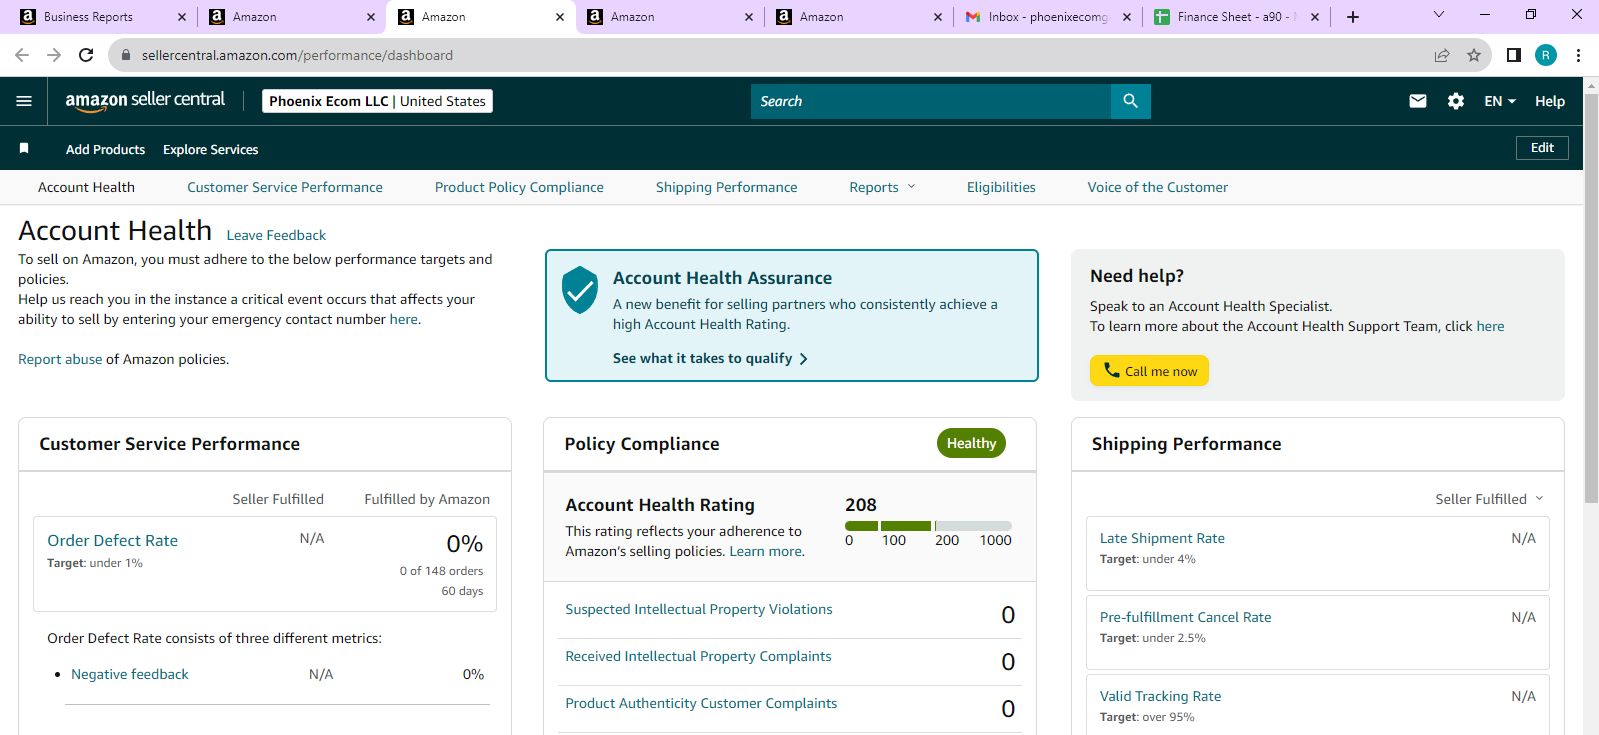Open the settings gear icon

[1455, 101]
